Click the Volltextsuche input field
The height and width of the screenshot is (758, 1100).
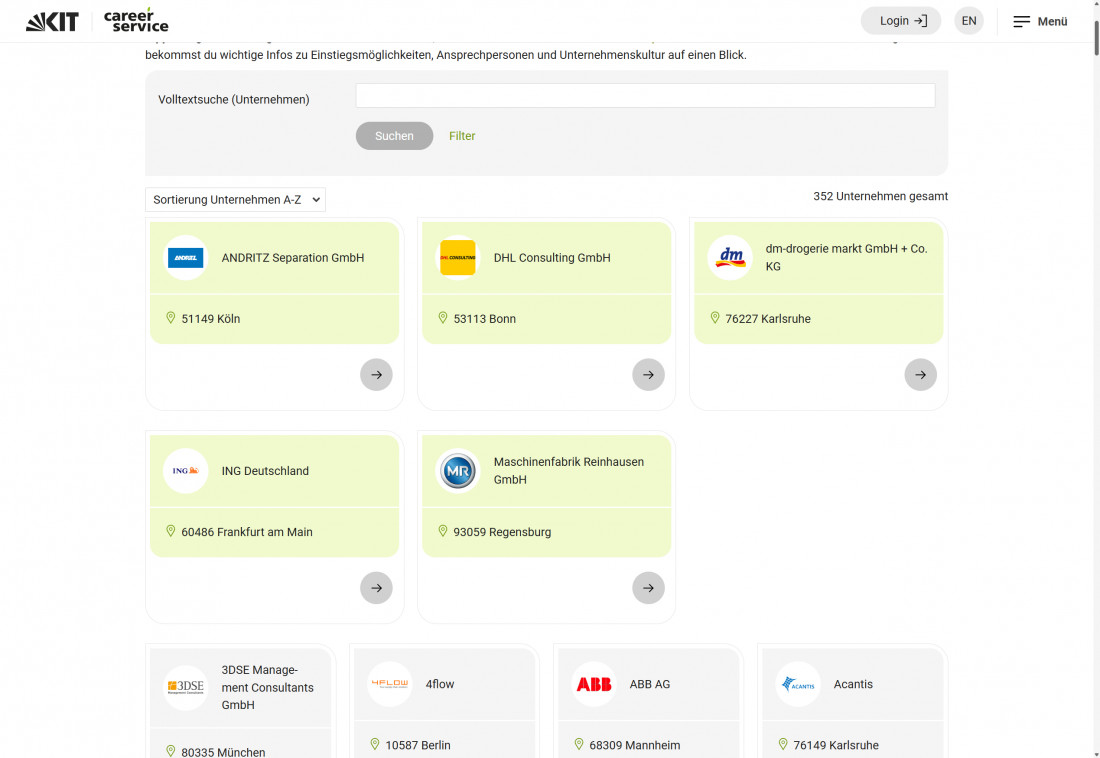pos(645,96)
